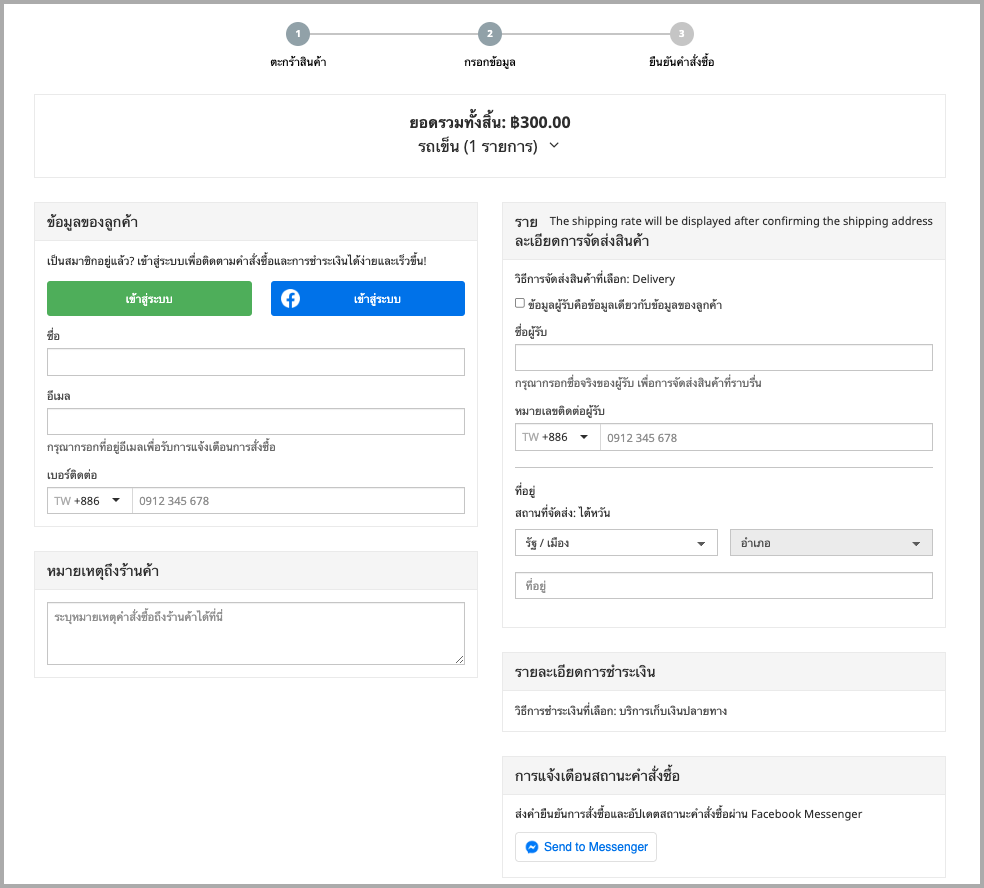Expand the cart summary chevron (1 รายการ)
The width and height of the screenshot is (984, 888).
click(x=554, y=146)
